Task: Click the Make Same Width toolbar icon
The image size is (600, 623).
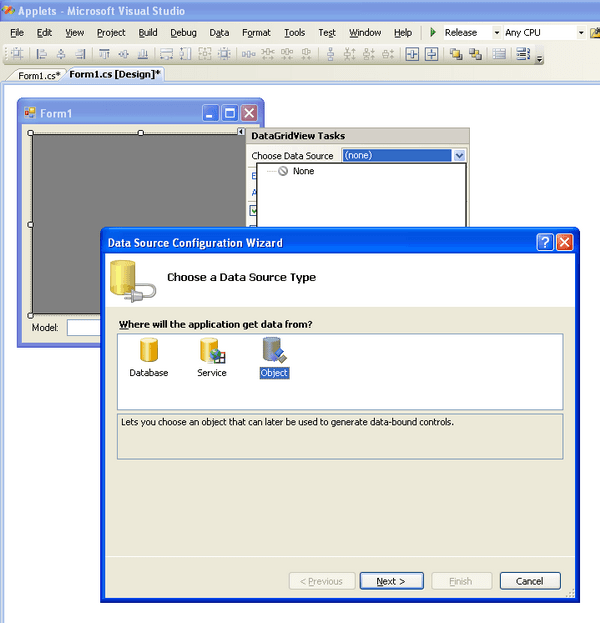Action: click(x=167, y=54)
